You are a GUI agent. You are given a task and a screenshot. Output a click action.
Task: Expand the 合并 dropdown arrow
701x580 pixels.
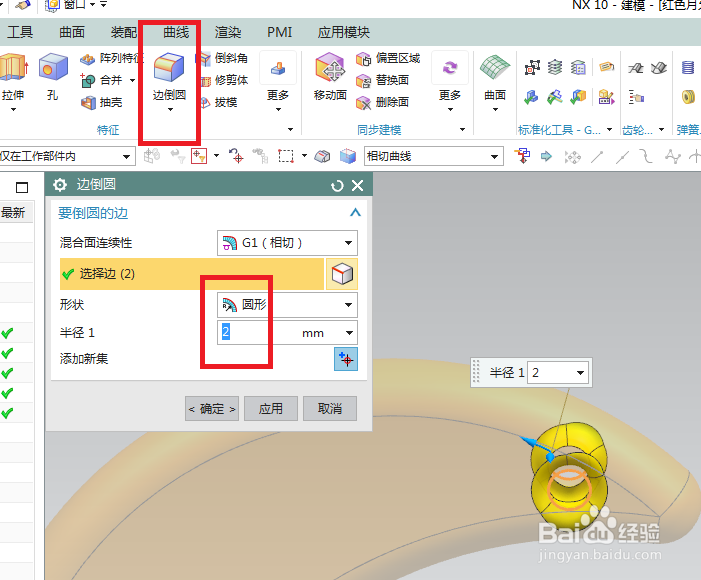tap(133, 80)
